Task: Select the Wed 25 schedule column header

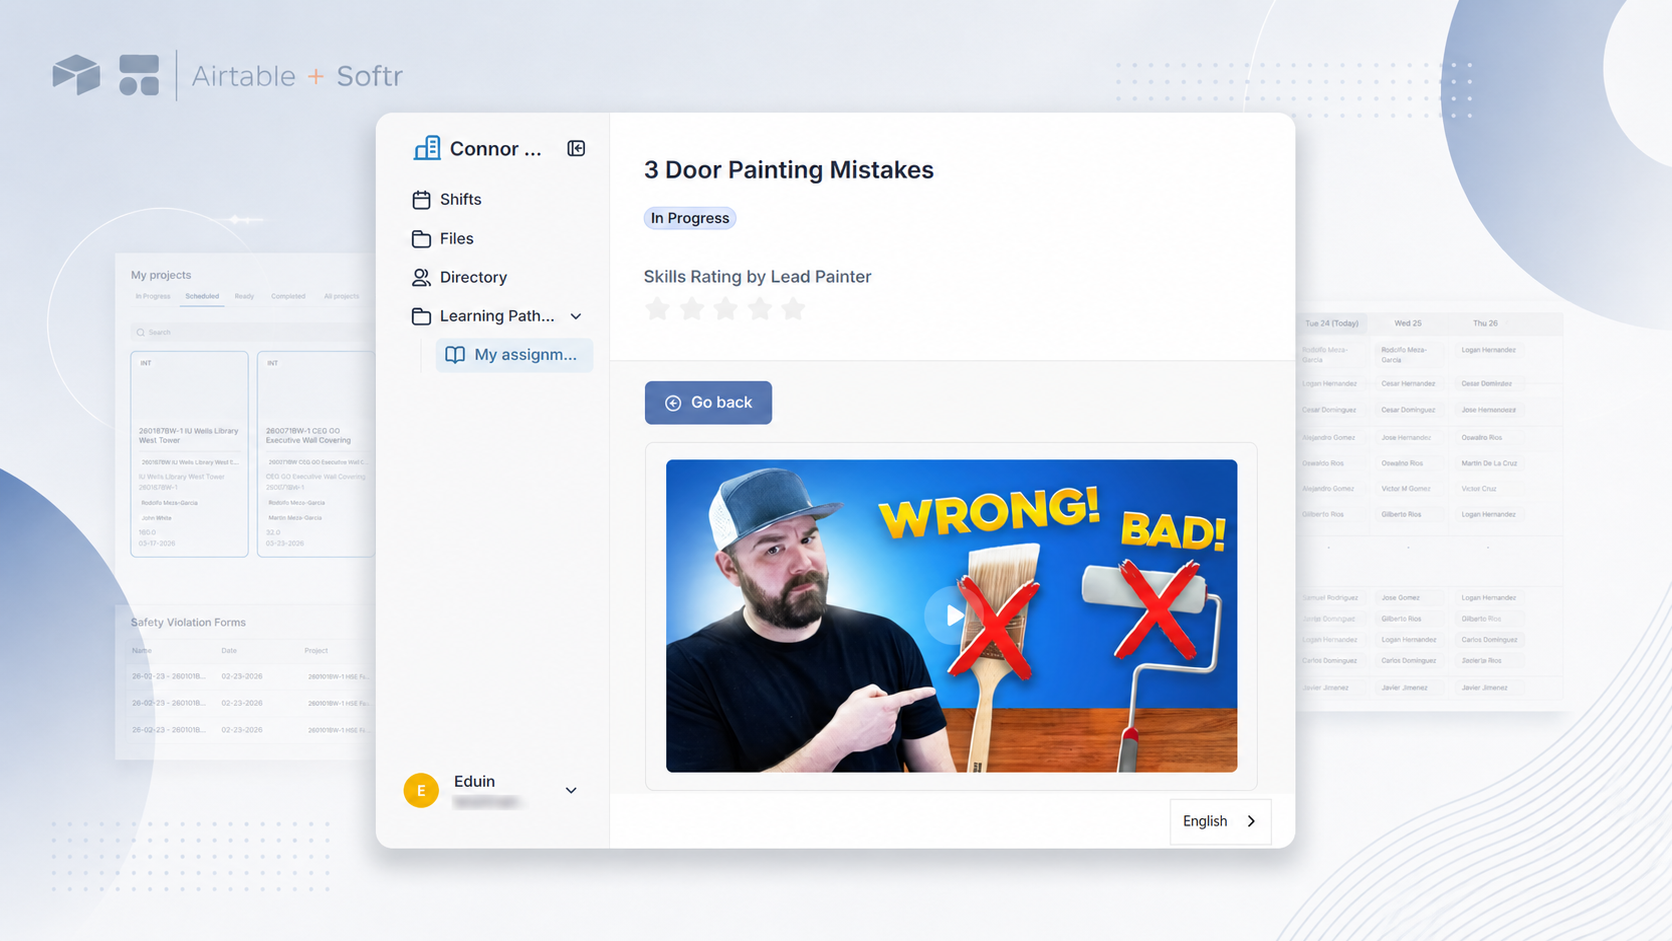Action: pos(1408,324)
